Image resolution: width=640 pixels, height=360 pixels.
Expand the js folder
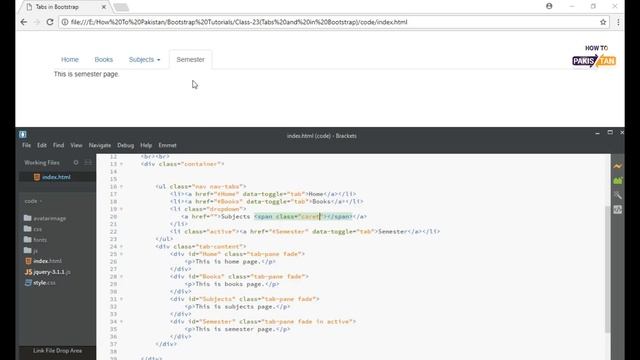pos(31,250)
